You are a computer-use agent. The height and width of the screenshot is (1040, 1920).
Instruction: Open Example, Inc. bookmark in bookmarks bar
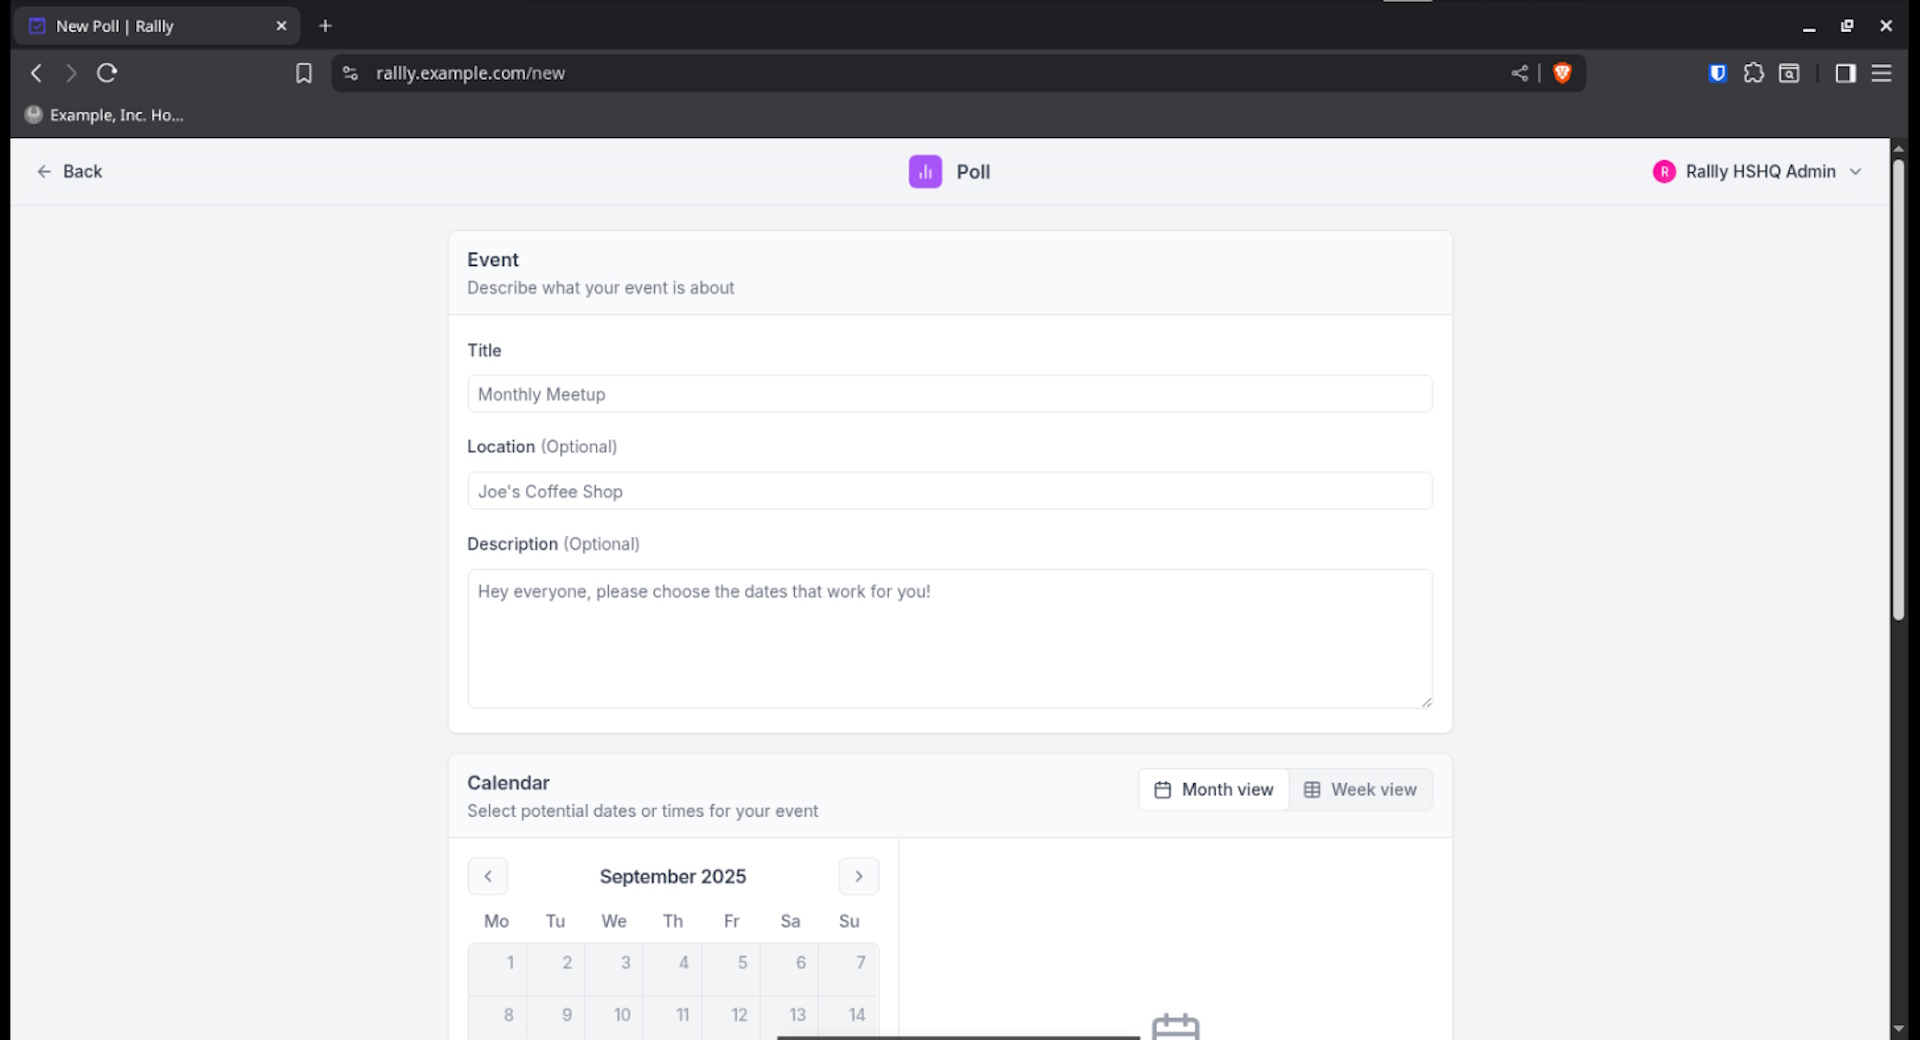coord(105,115)
